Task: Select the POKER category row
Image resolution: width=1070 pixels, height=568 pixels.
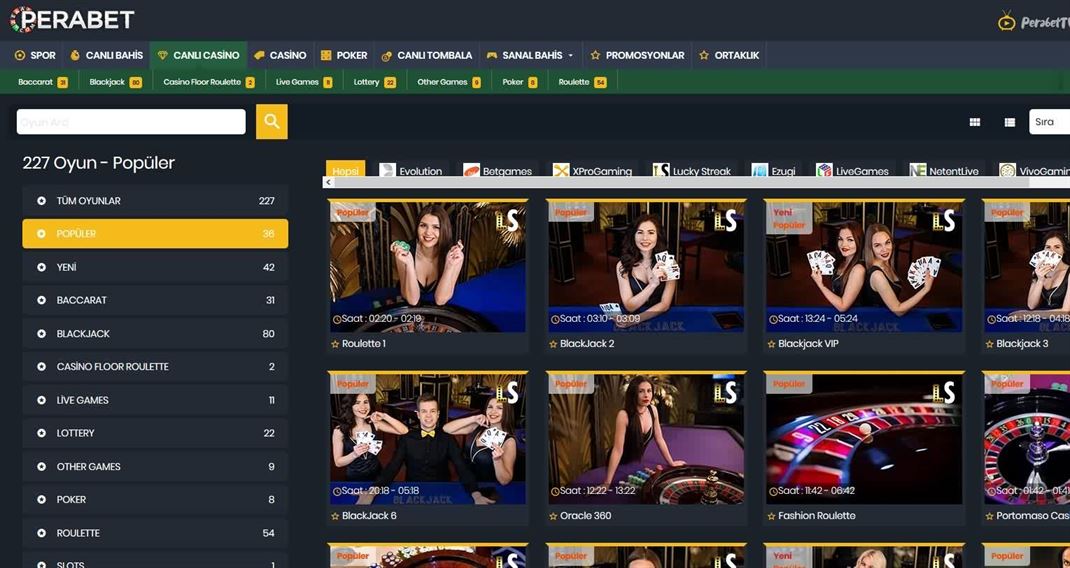Action: (155, 500)
